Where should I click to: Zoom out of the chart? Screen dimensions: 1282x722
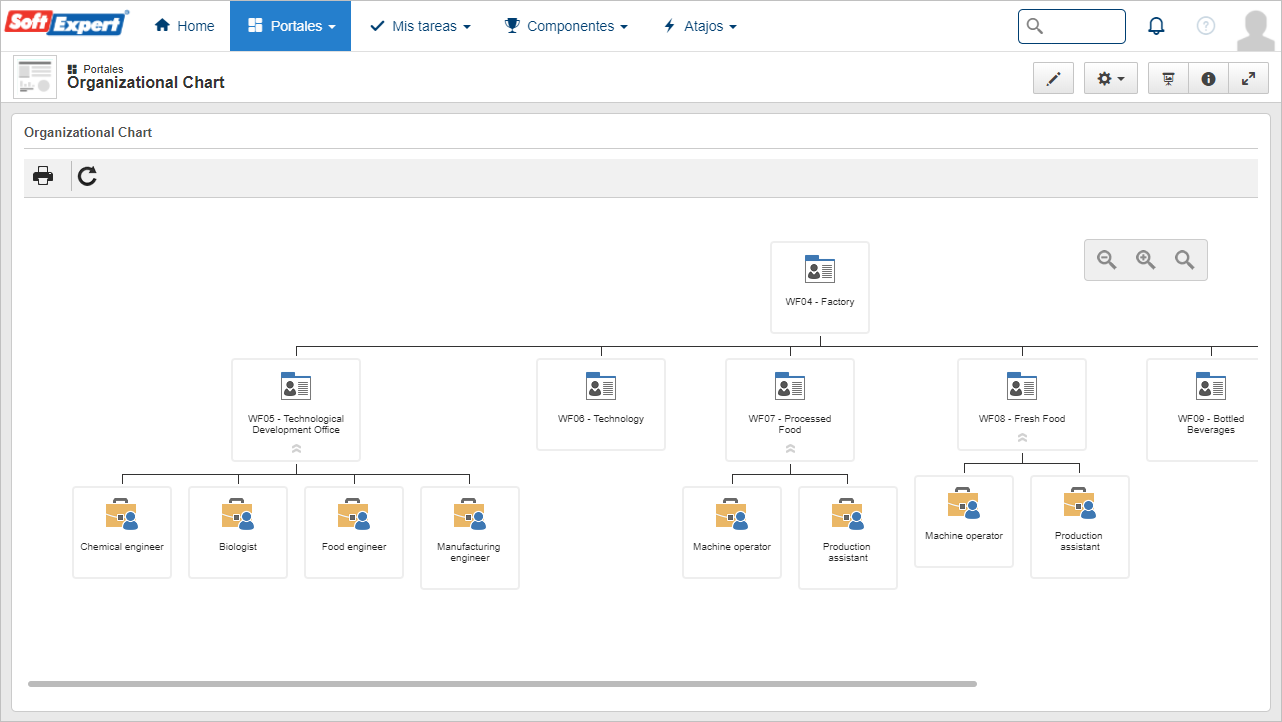click(x=1107, y=260)
